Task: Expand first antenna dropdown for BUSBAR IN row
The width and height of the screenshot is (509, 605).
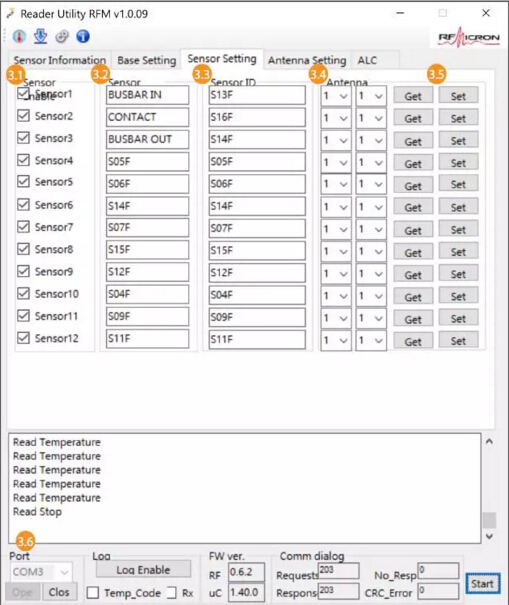Action: pyautogui.click(x=336, y=96)
